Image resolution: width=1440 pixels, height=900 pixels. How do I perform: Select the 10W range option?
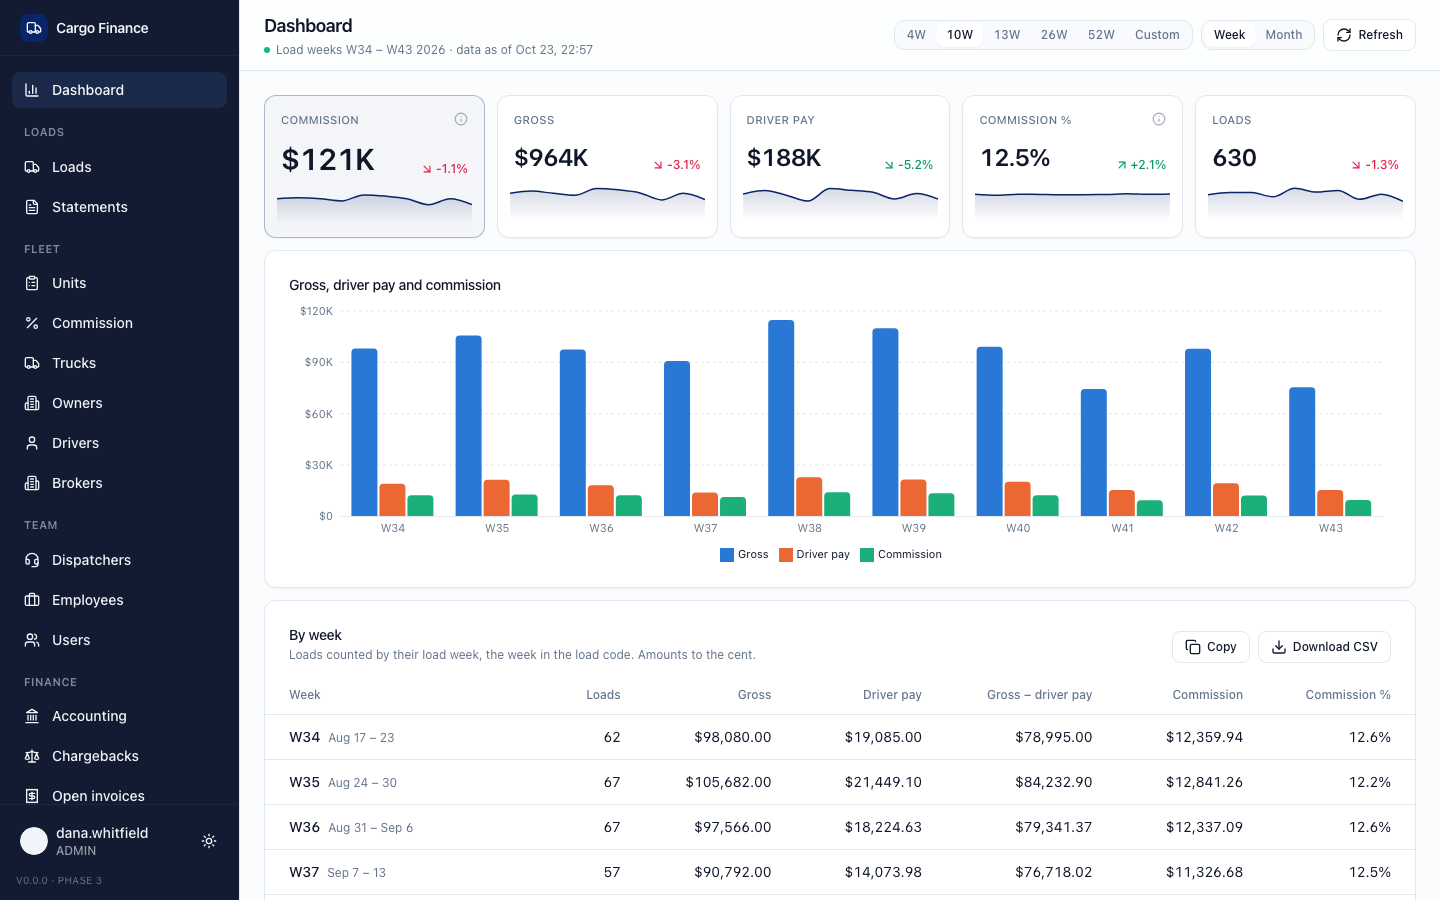click(x=960, y=35)
